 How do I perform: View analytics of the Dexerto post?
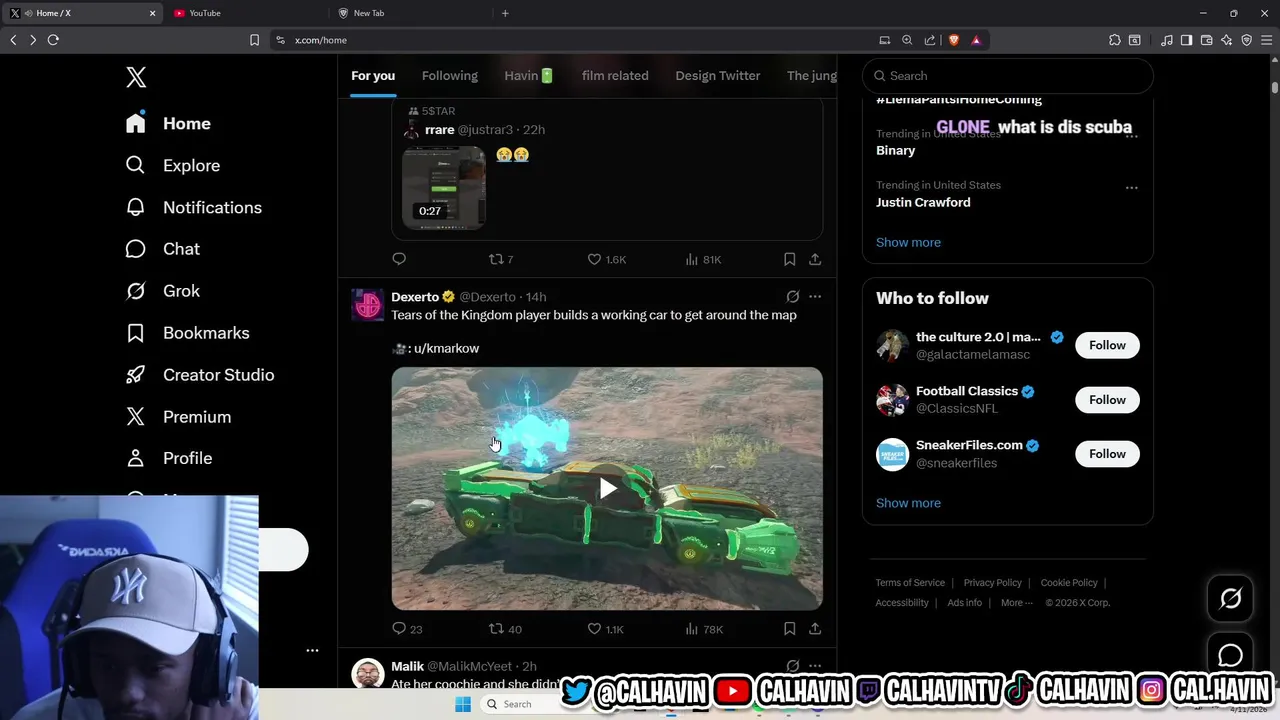704,629
